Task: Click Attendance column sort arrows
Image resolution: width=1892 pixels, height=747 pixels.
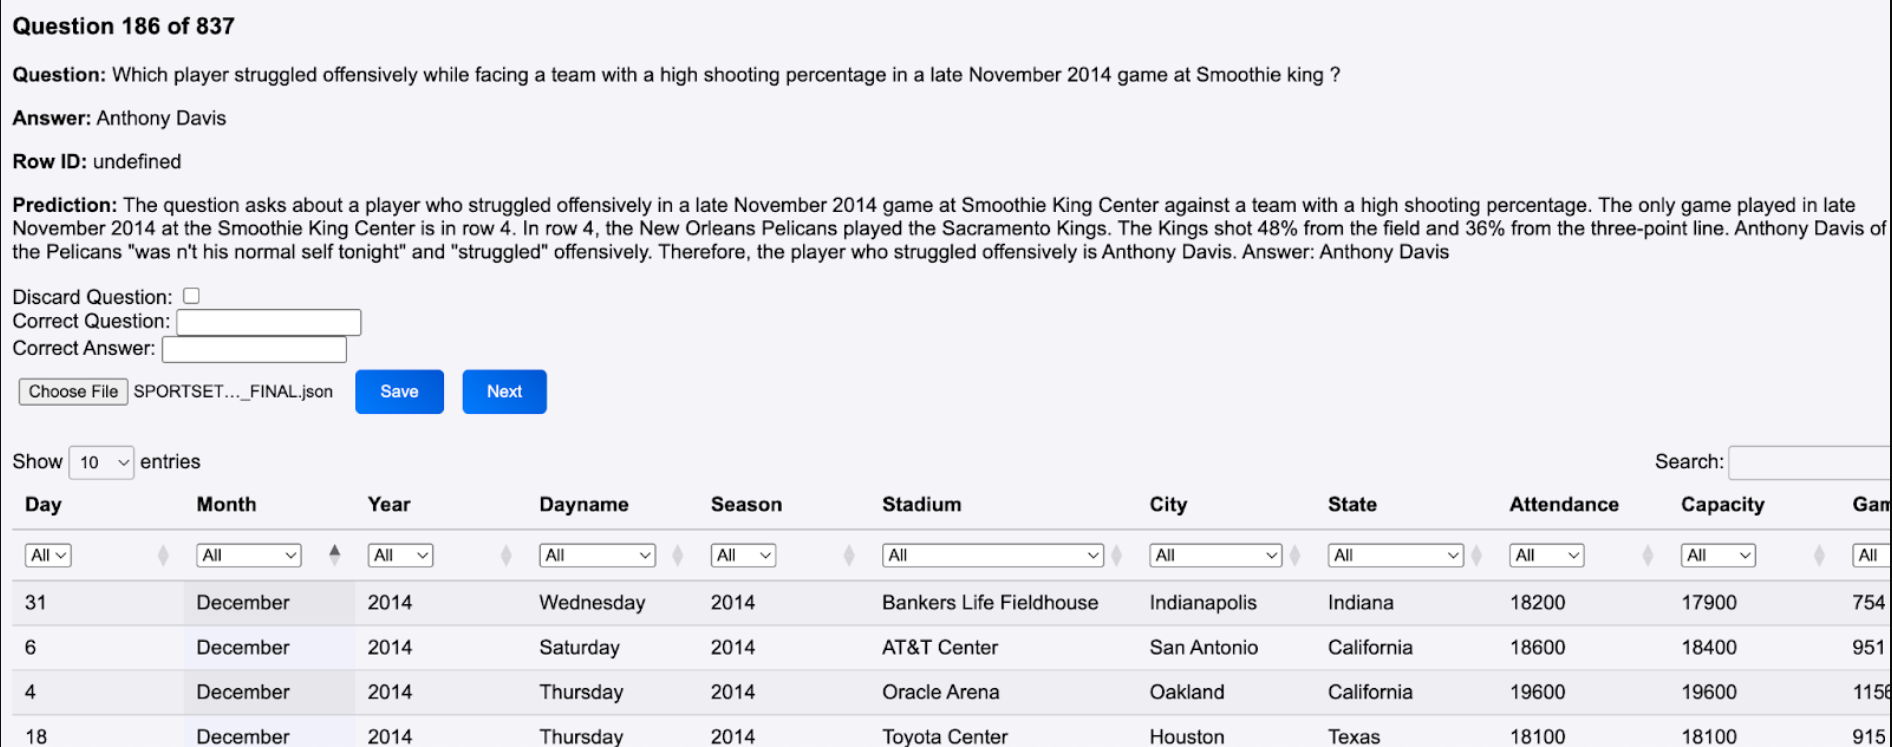Action: [x=1648, y=555]
